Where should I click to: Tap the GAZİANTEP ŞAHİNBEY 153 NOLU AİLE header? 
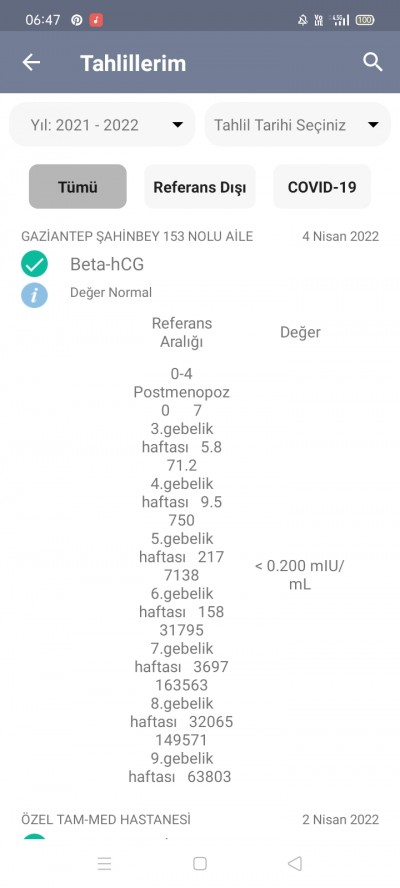click(x=137, y=236)
